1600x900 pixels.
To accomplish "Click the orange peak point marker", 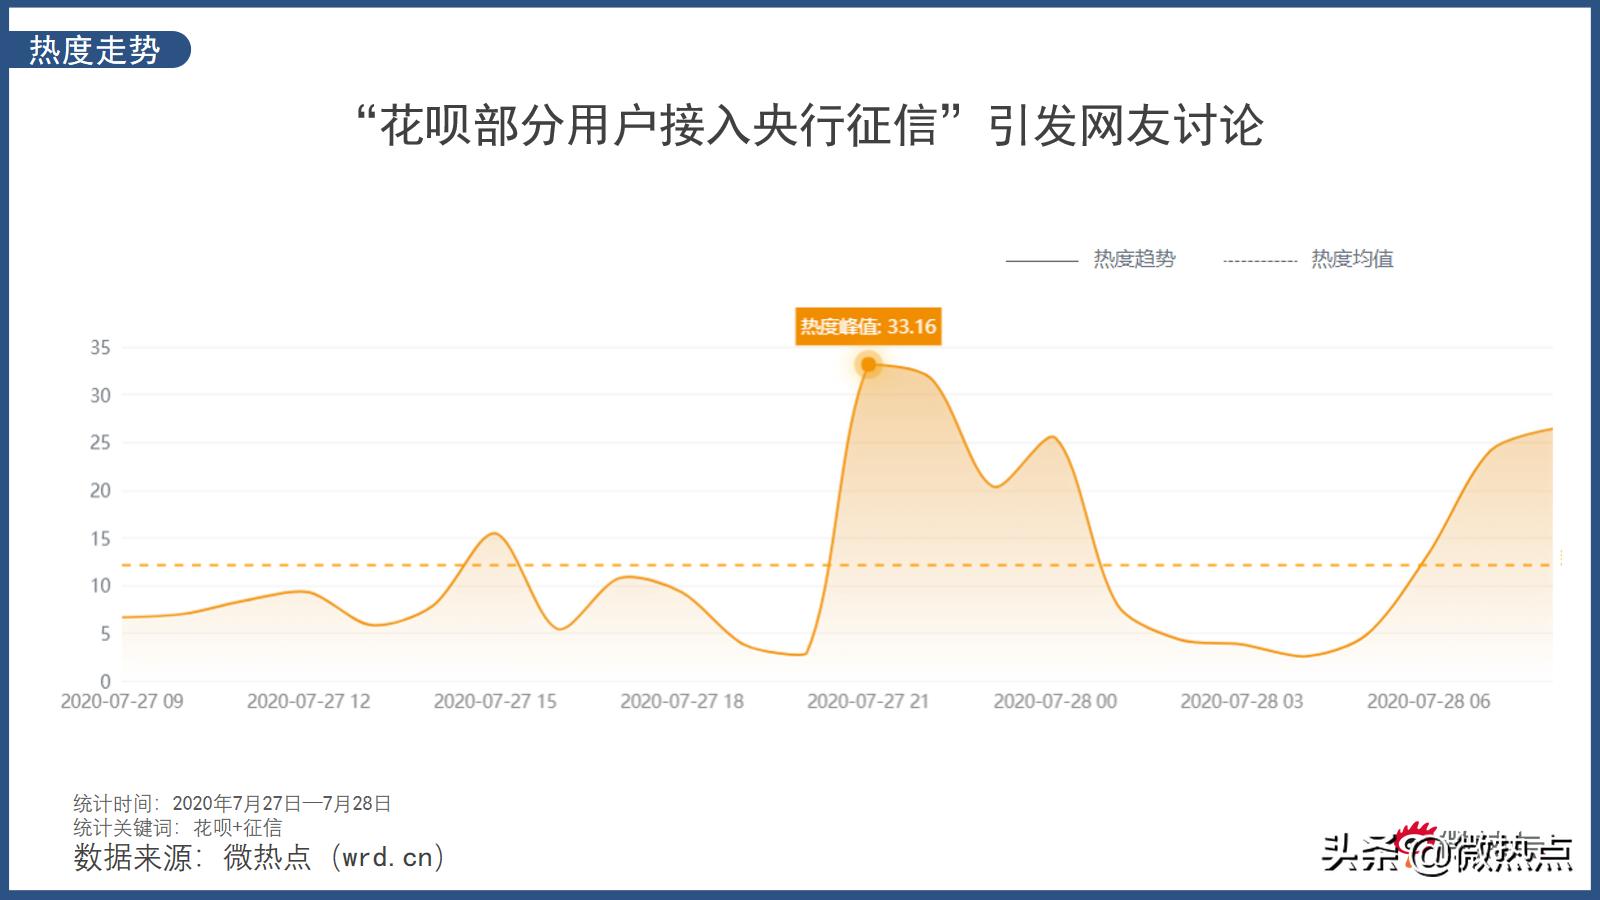I will [868, 364].
